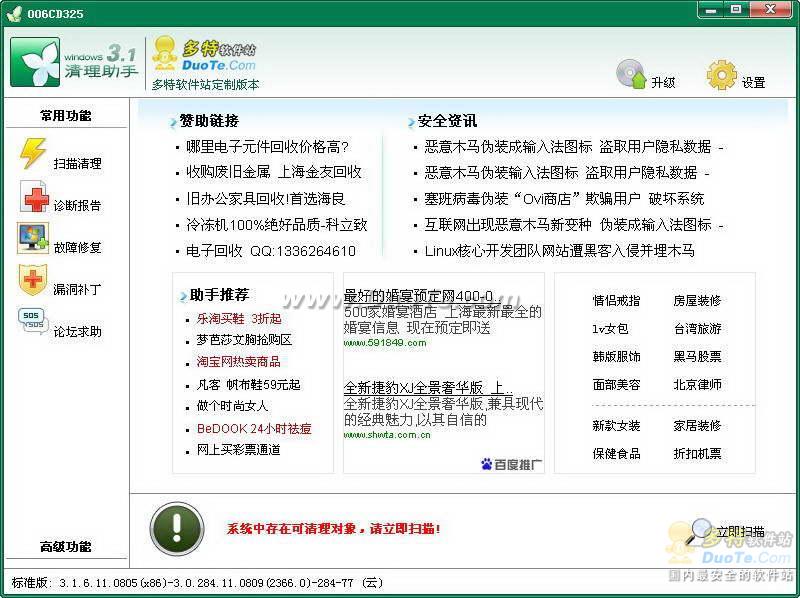Open 网上买彩票通道 link

[238, 450]
